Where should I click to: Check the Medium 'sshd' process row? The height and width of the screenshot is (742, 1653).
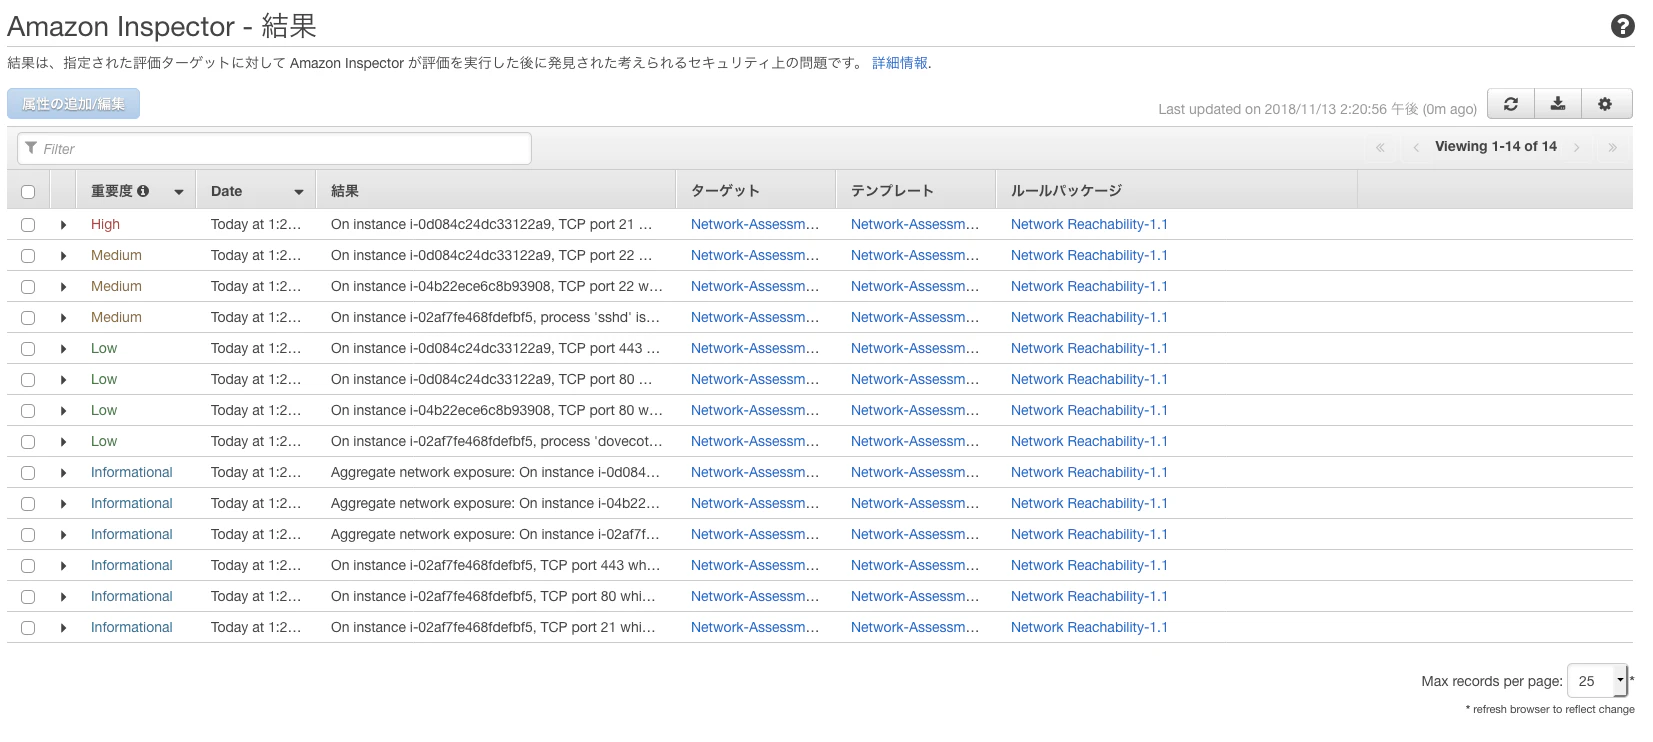click(x=28, y=318)
